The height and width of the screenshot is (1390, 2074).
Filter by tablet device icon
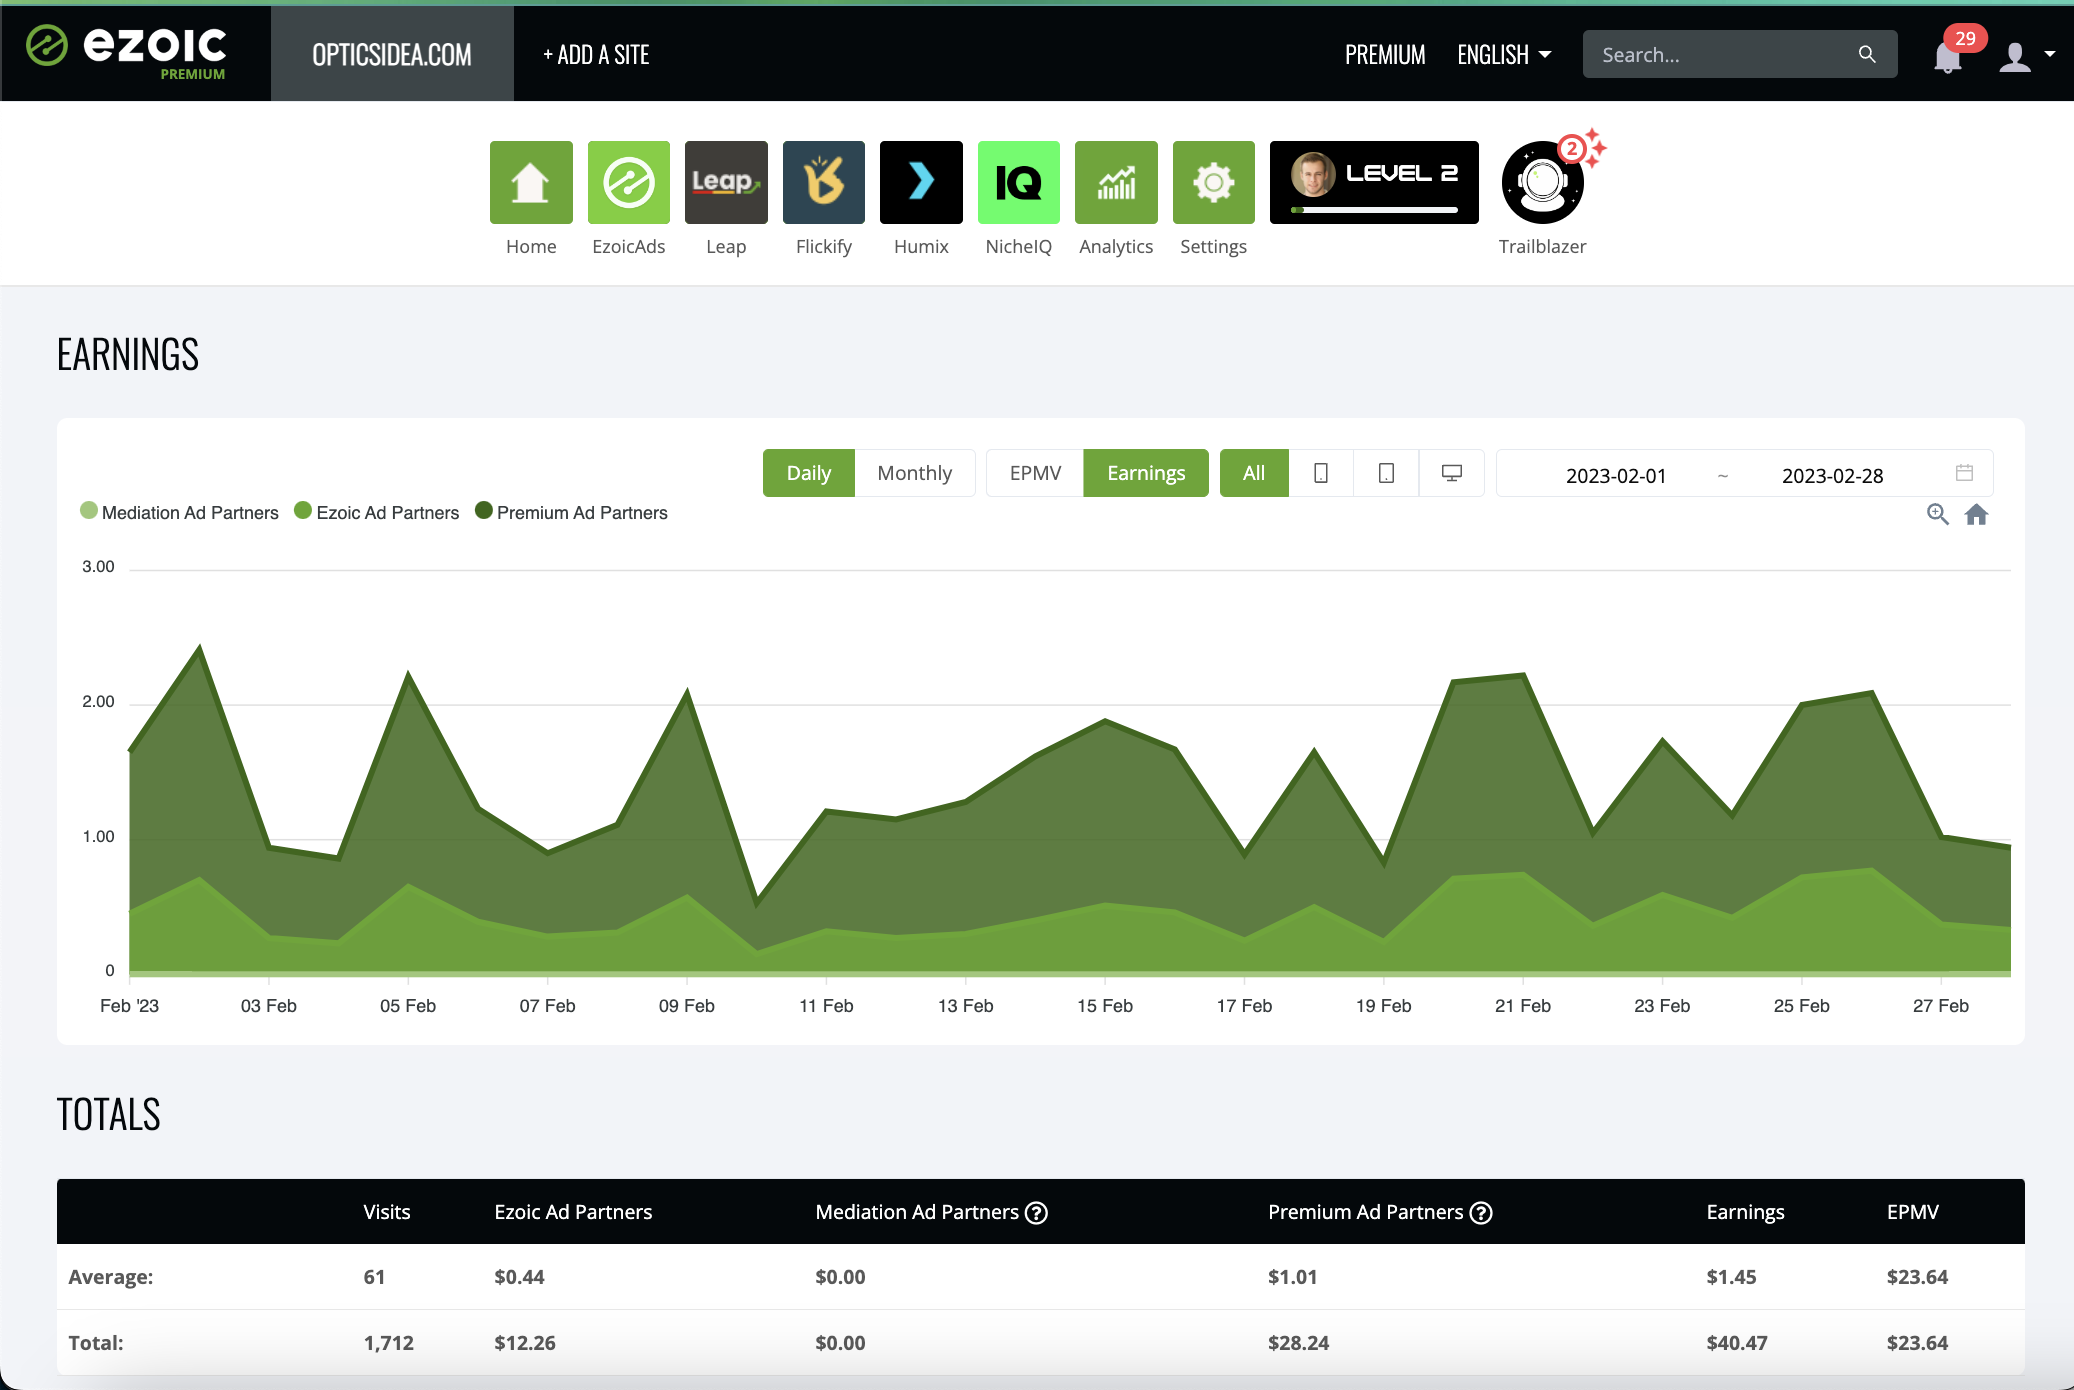tap(1386, 473)
